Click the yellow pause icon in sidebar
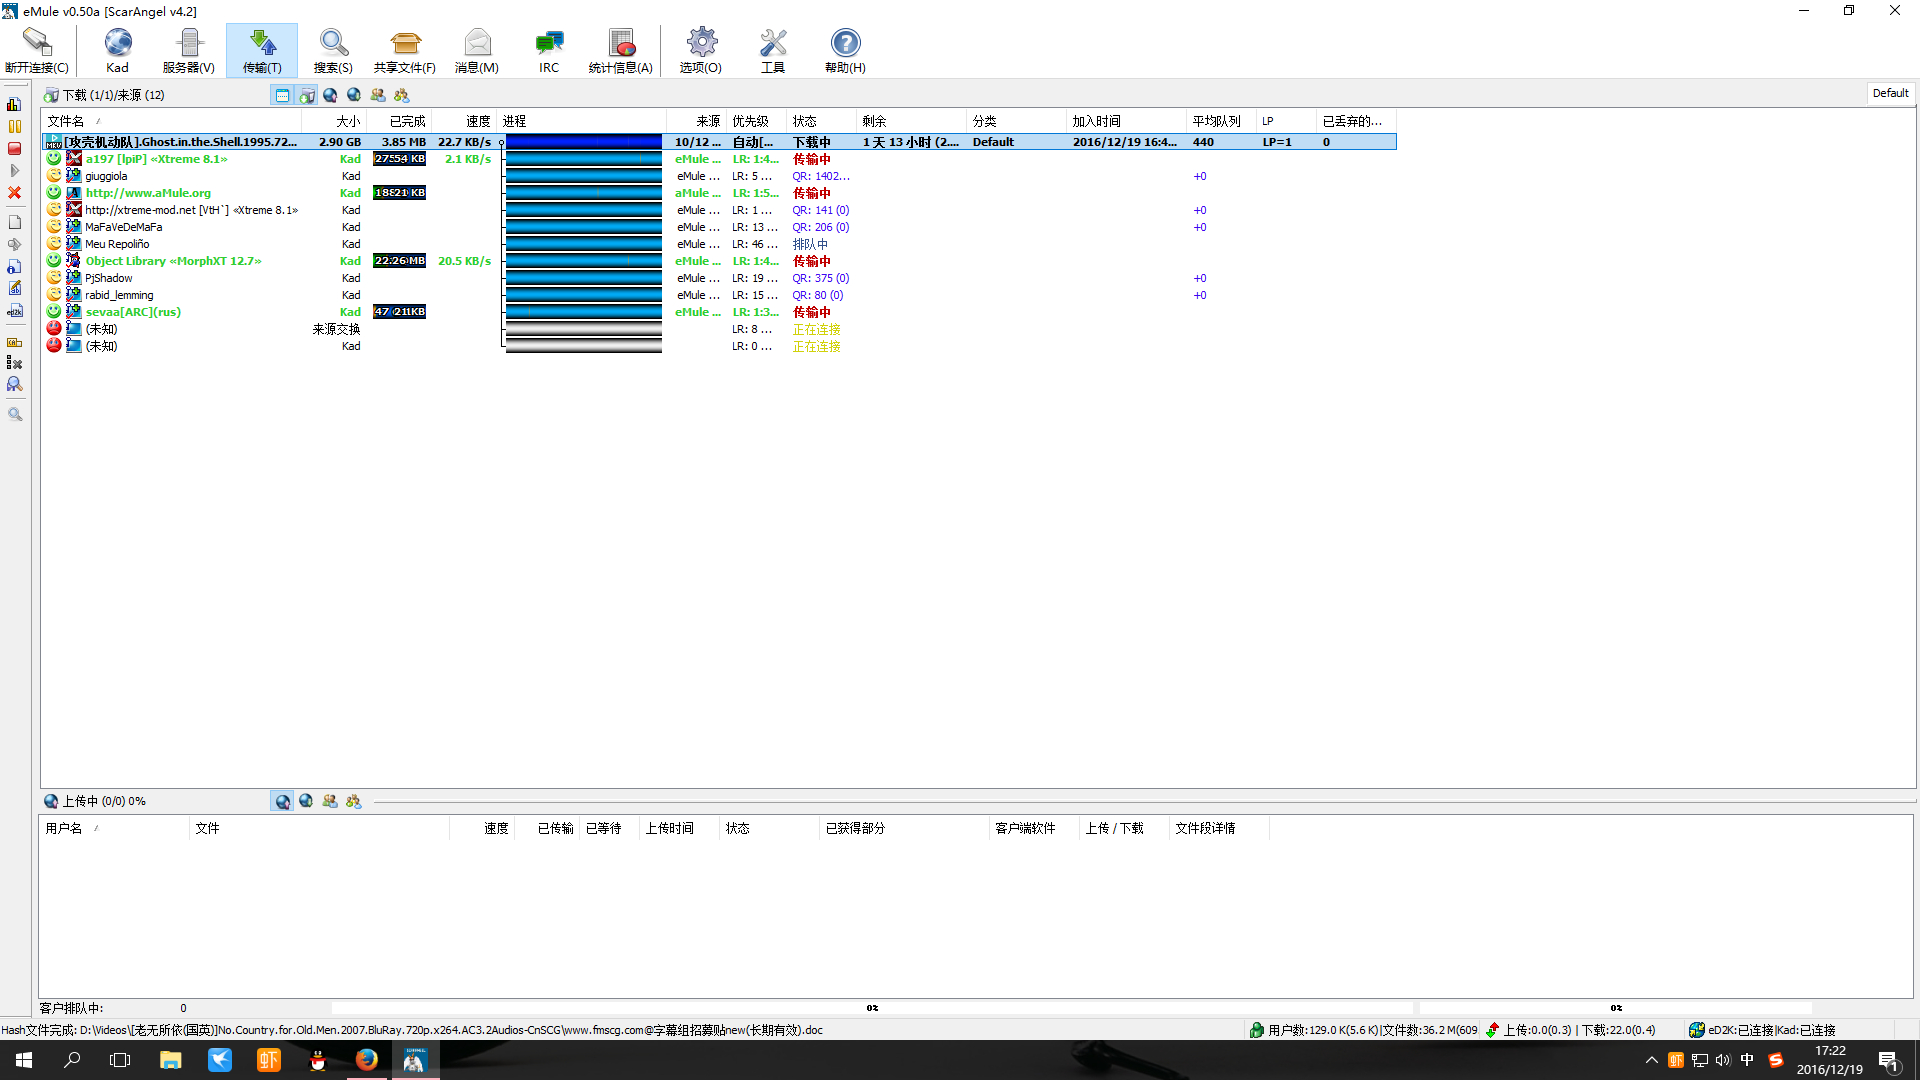The width and height of the screenshot is (1920, 1080). click(x=14, y=127)
